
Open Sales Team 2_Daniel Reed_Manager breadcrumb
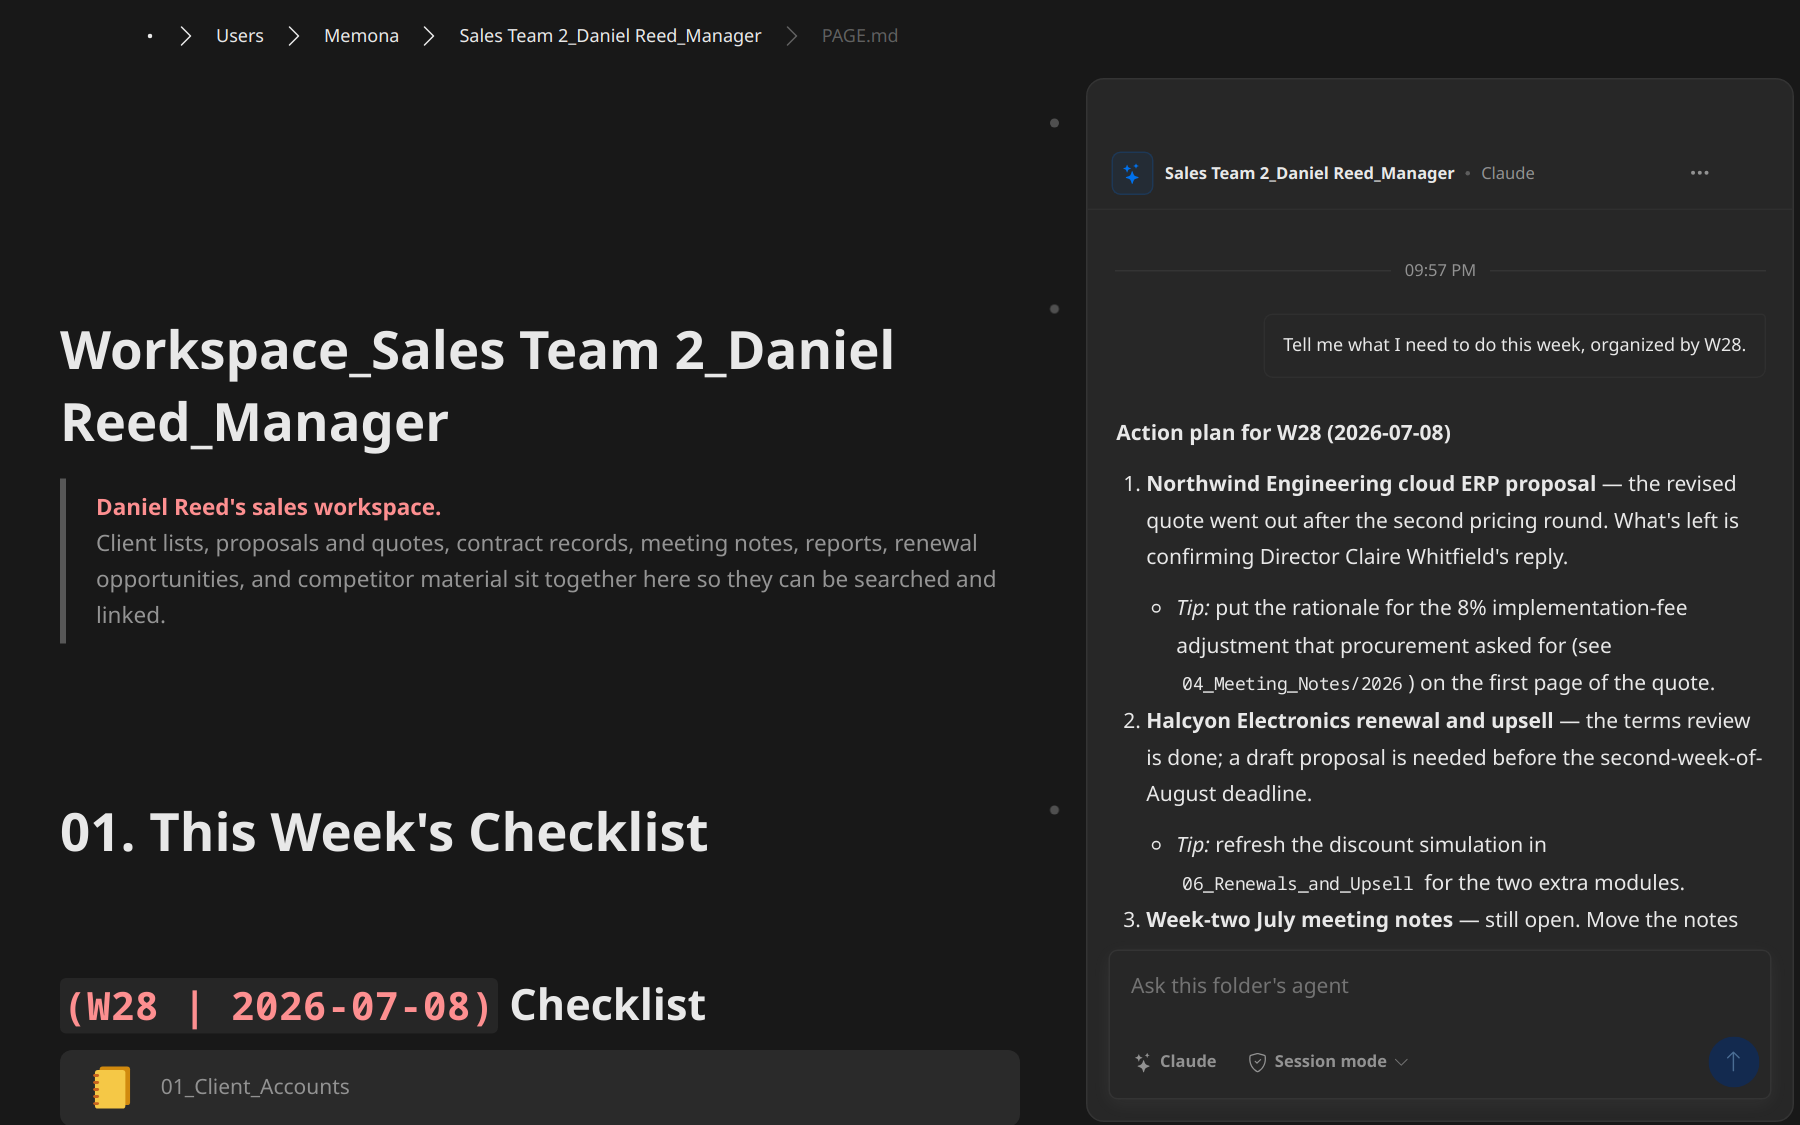tap(610, 36)
